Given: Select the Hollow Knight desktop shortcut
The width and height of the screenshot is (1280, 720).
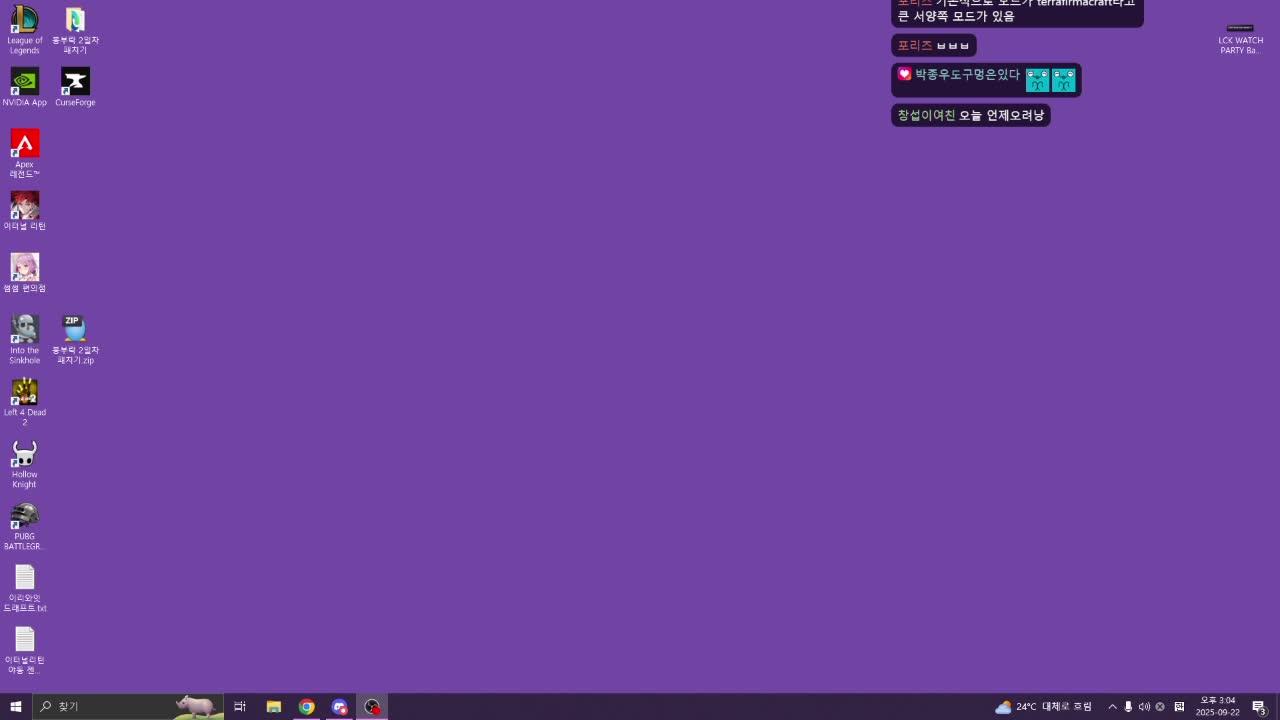Looking at the screenshot, I should [24, 465].
